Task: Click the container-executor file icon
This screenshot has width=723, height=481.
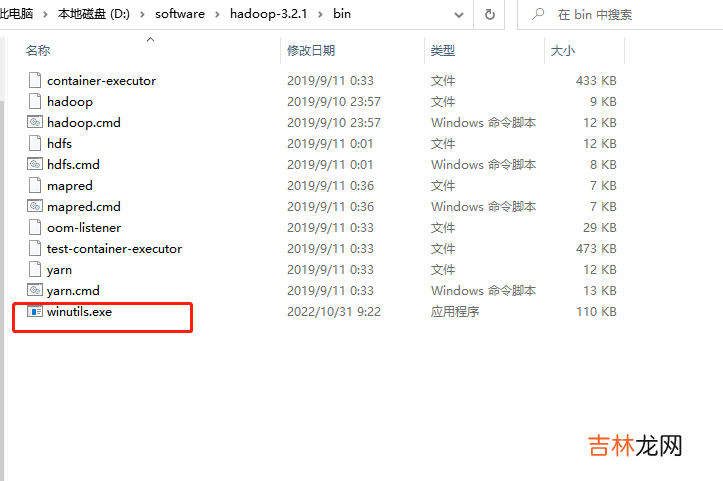Action: point(35,81)
